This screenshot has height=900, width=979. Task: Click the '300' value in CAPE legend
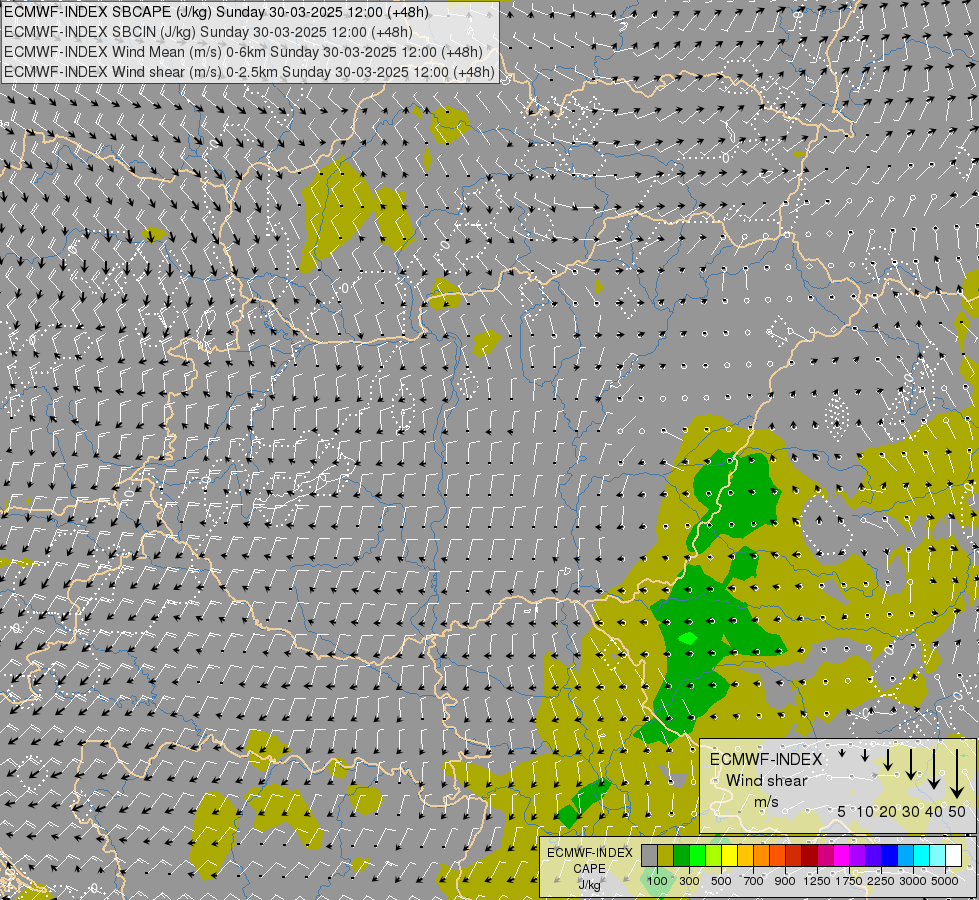tap(689, 881)
